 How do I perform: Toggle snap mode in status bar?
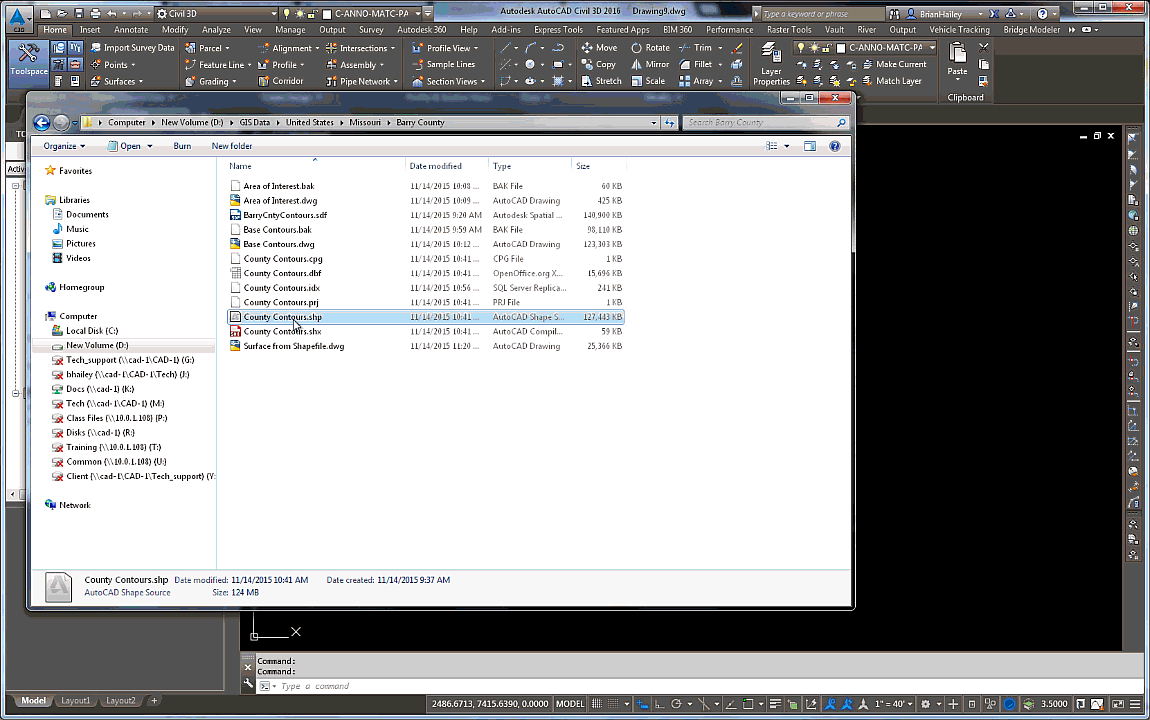(614, 704)
